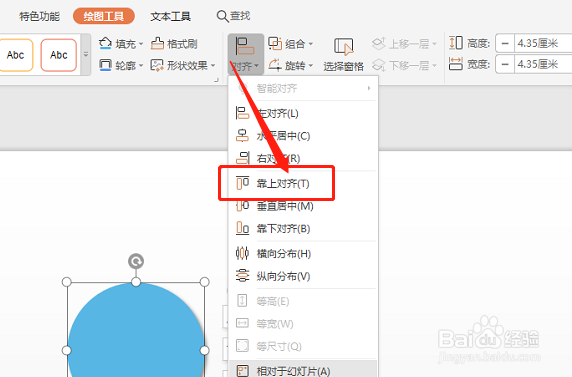Click the 对齐 align button
Viewport: 572px width, 377px height.
pyautogui.click(x=246, y=54)
